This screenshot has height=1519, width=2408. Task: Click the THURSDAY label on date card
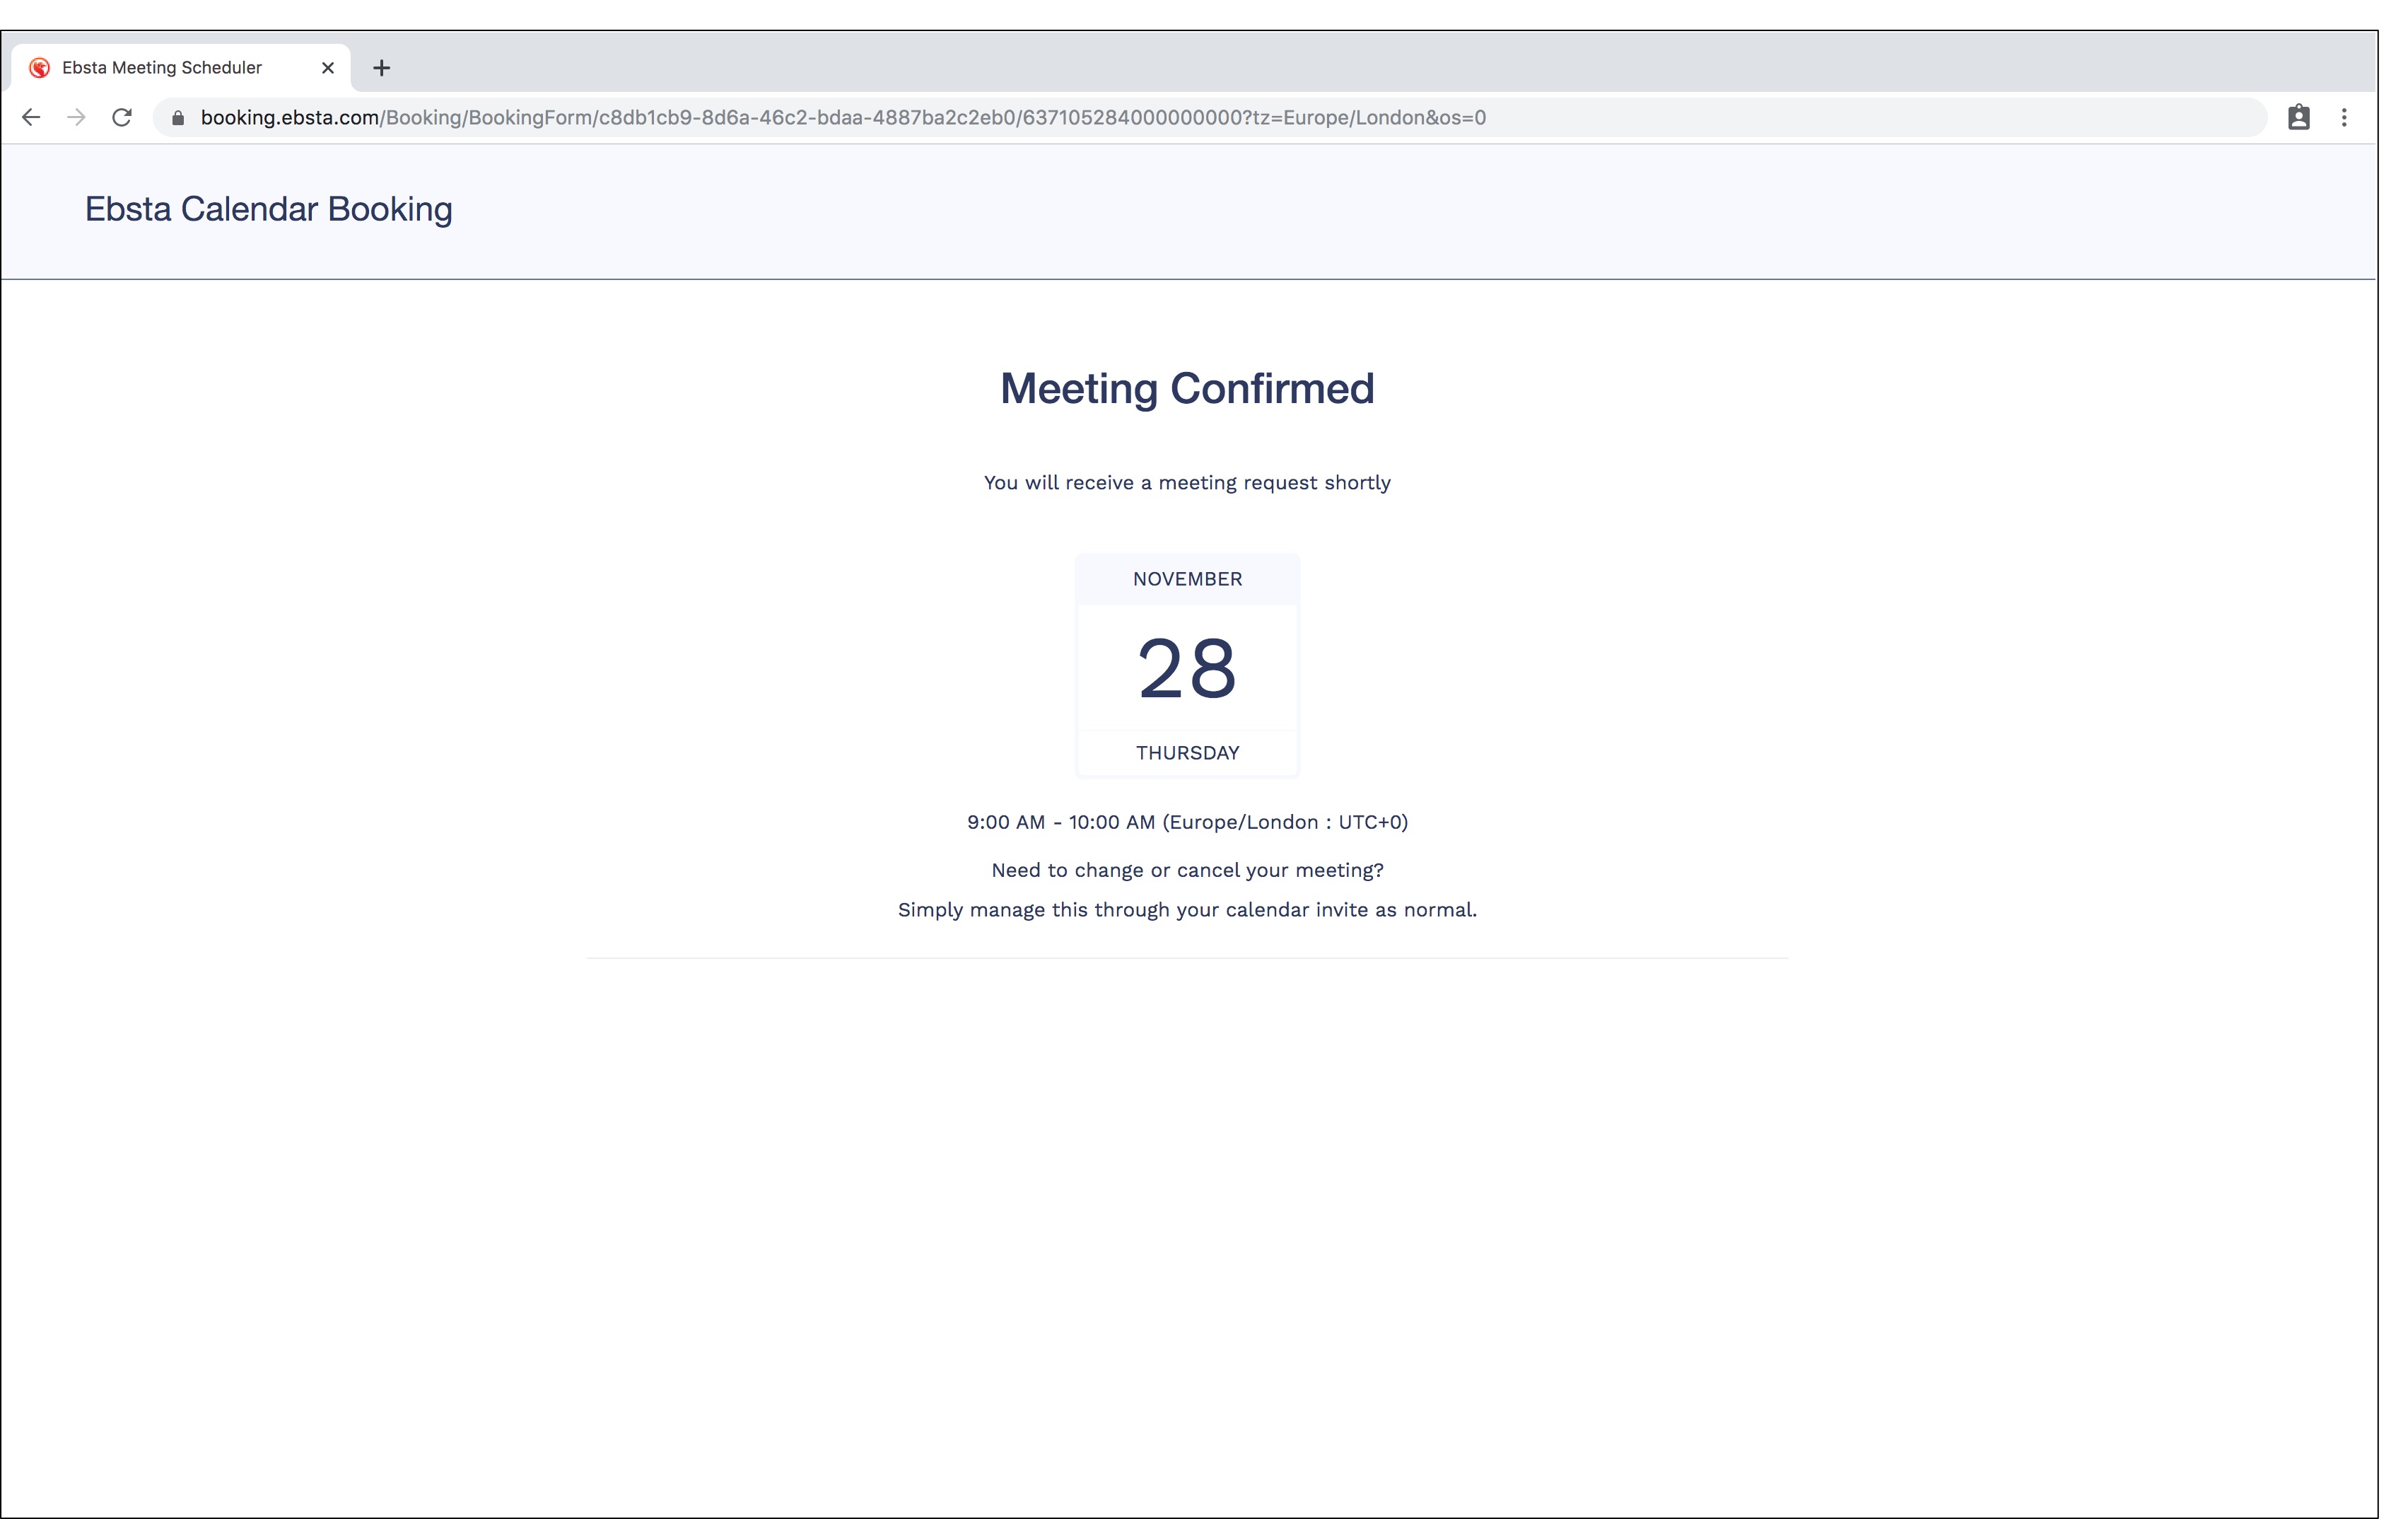pos(1187,753)
